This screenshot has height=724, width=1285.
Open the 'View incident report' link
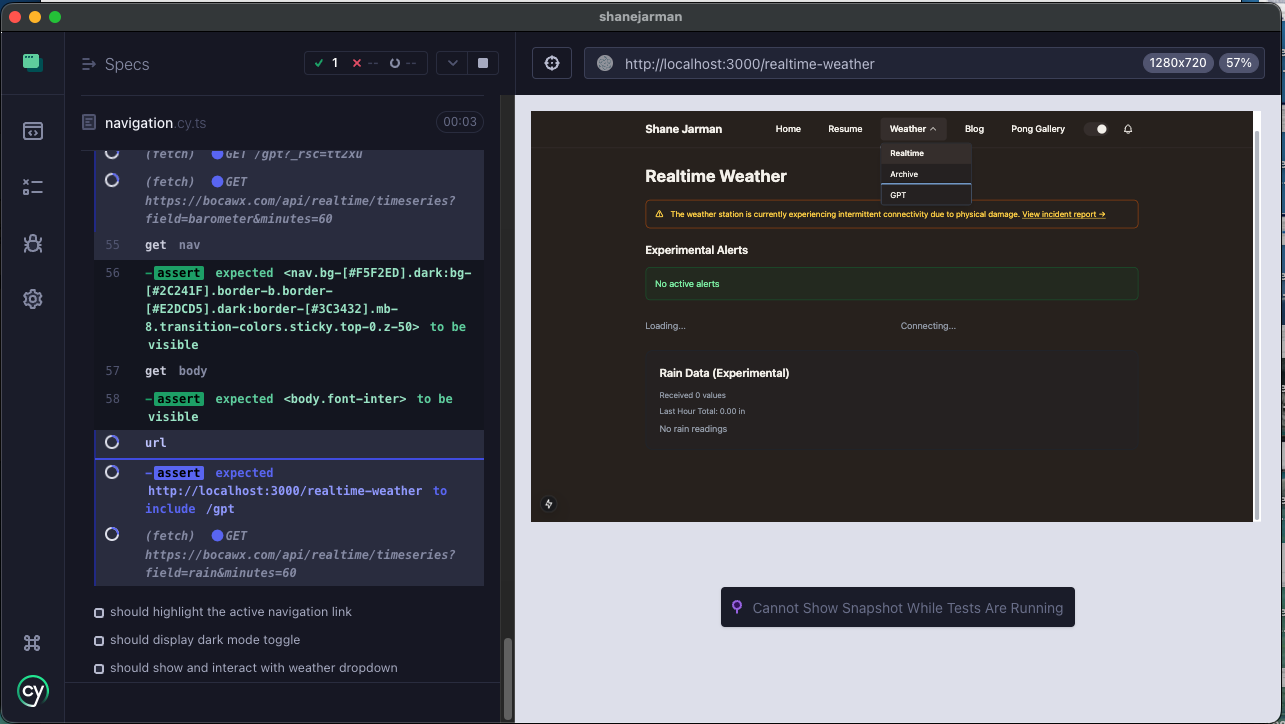pyautogui.click(x=1063, y=214)
